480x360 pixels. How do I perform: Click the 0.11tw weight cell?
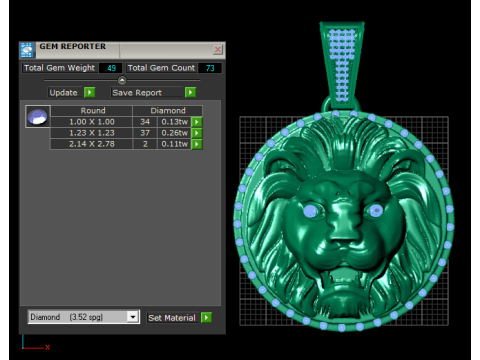(174, 144)
